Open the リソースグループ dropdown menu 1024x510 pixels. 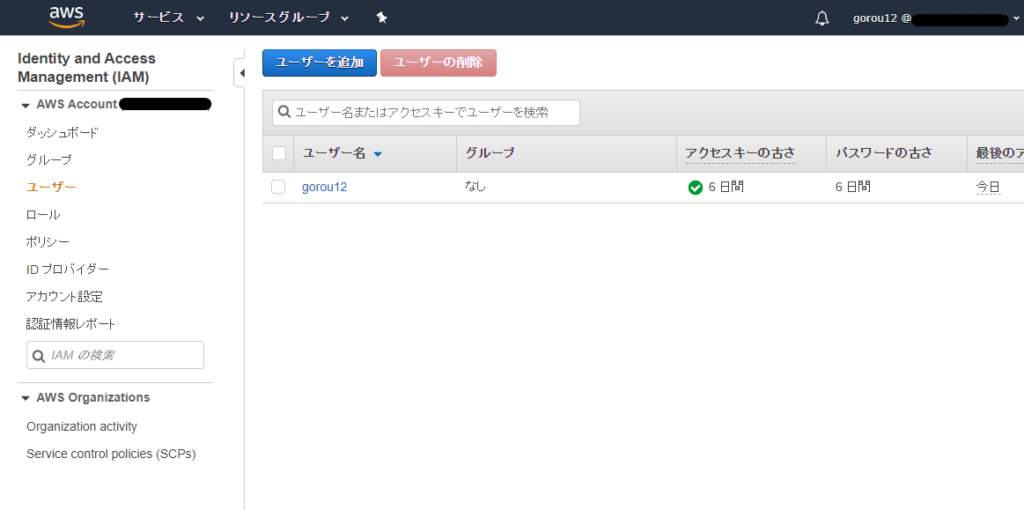(x=289, y=18)
